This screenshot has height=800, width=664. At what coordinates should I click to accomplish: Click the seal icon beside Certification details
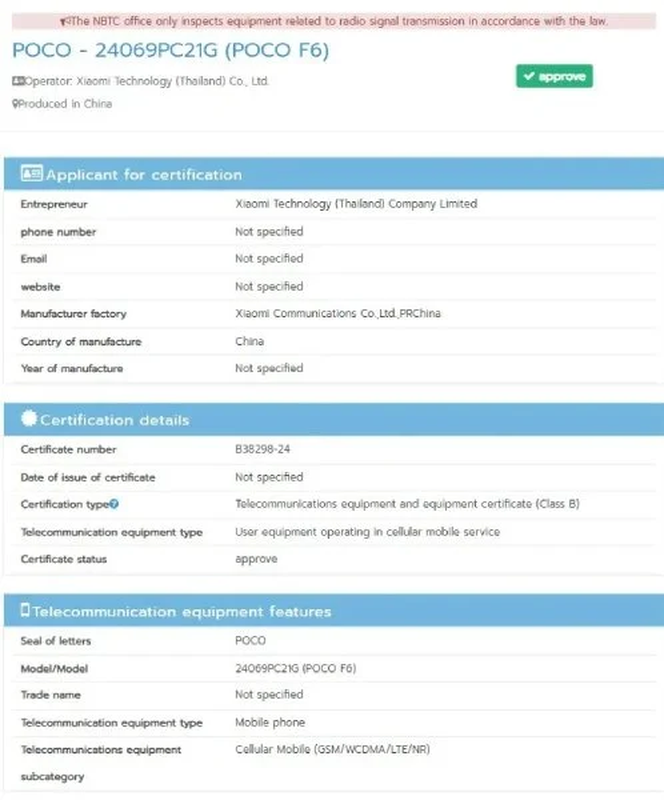click(x=29, y=419)
